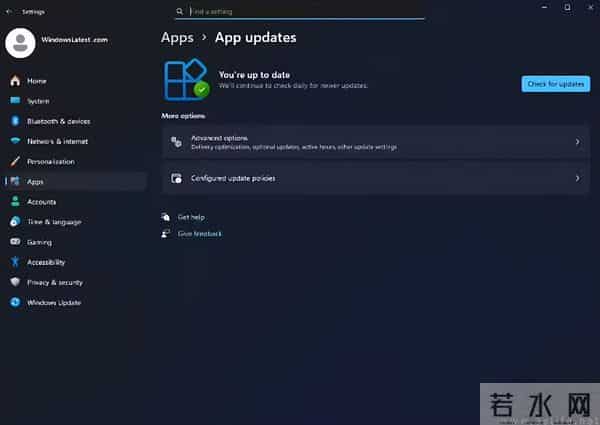Viewport: 600px width, 425px height.
Task: Open the Get help link
Action: point(191,217)
